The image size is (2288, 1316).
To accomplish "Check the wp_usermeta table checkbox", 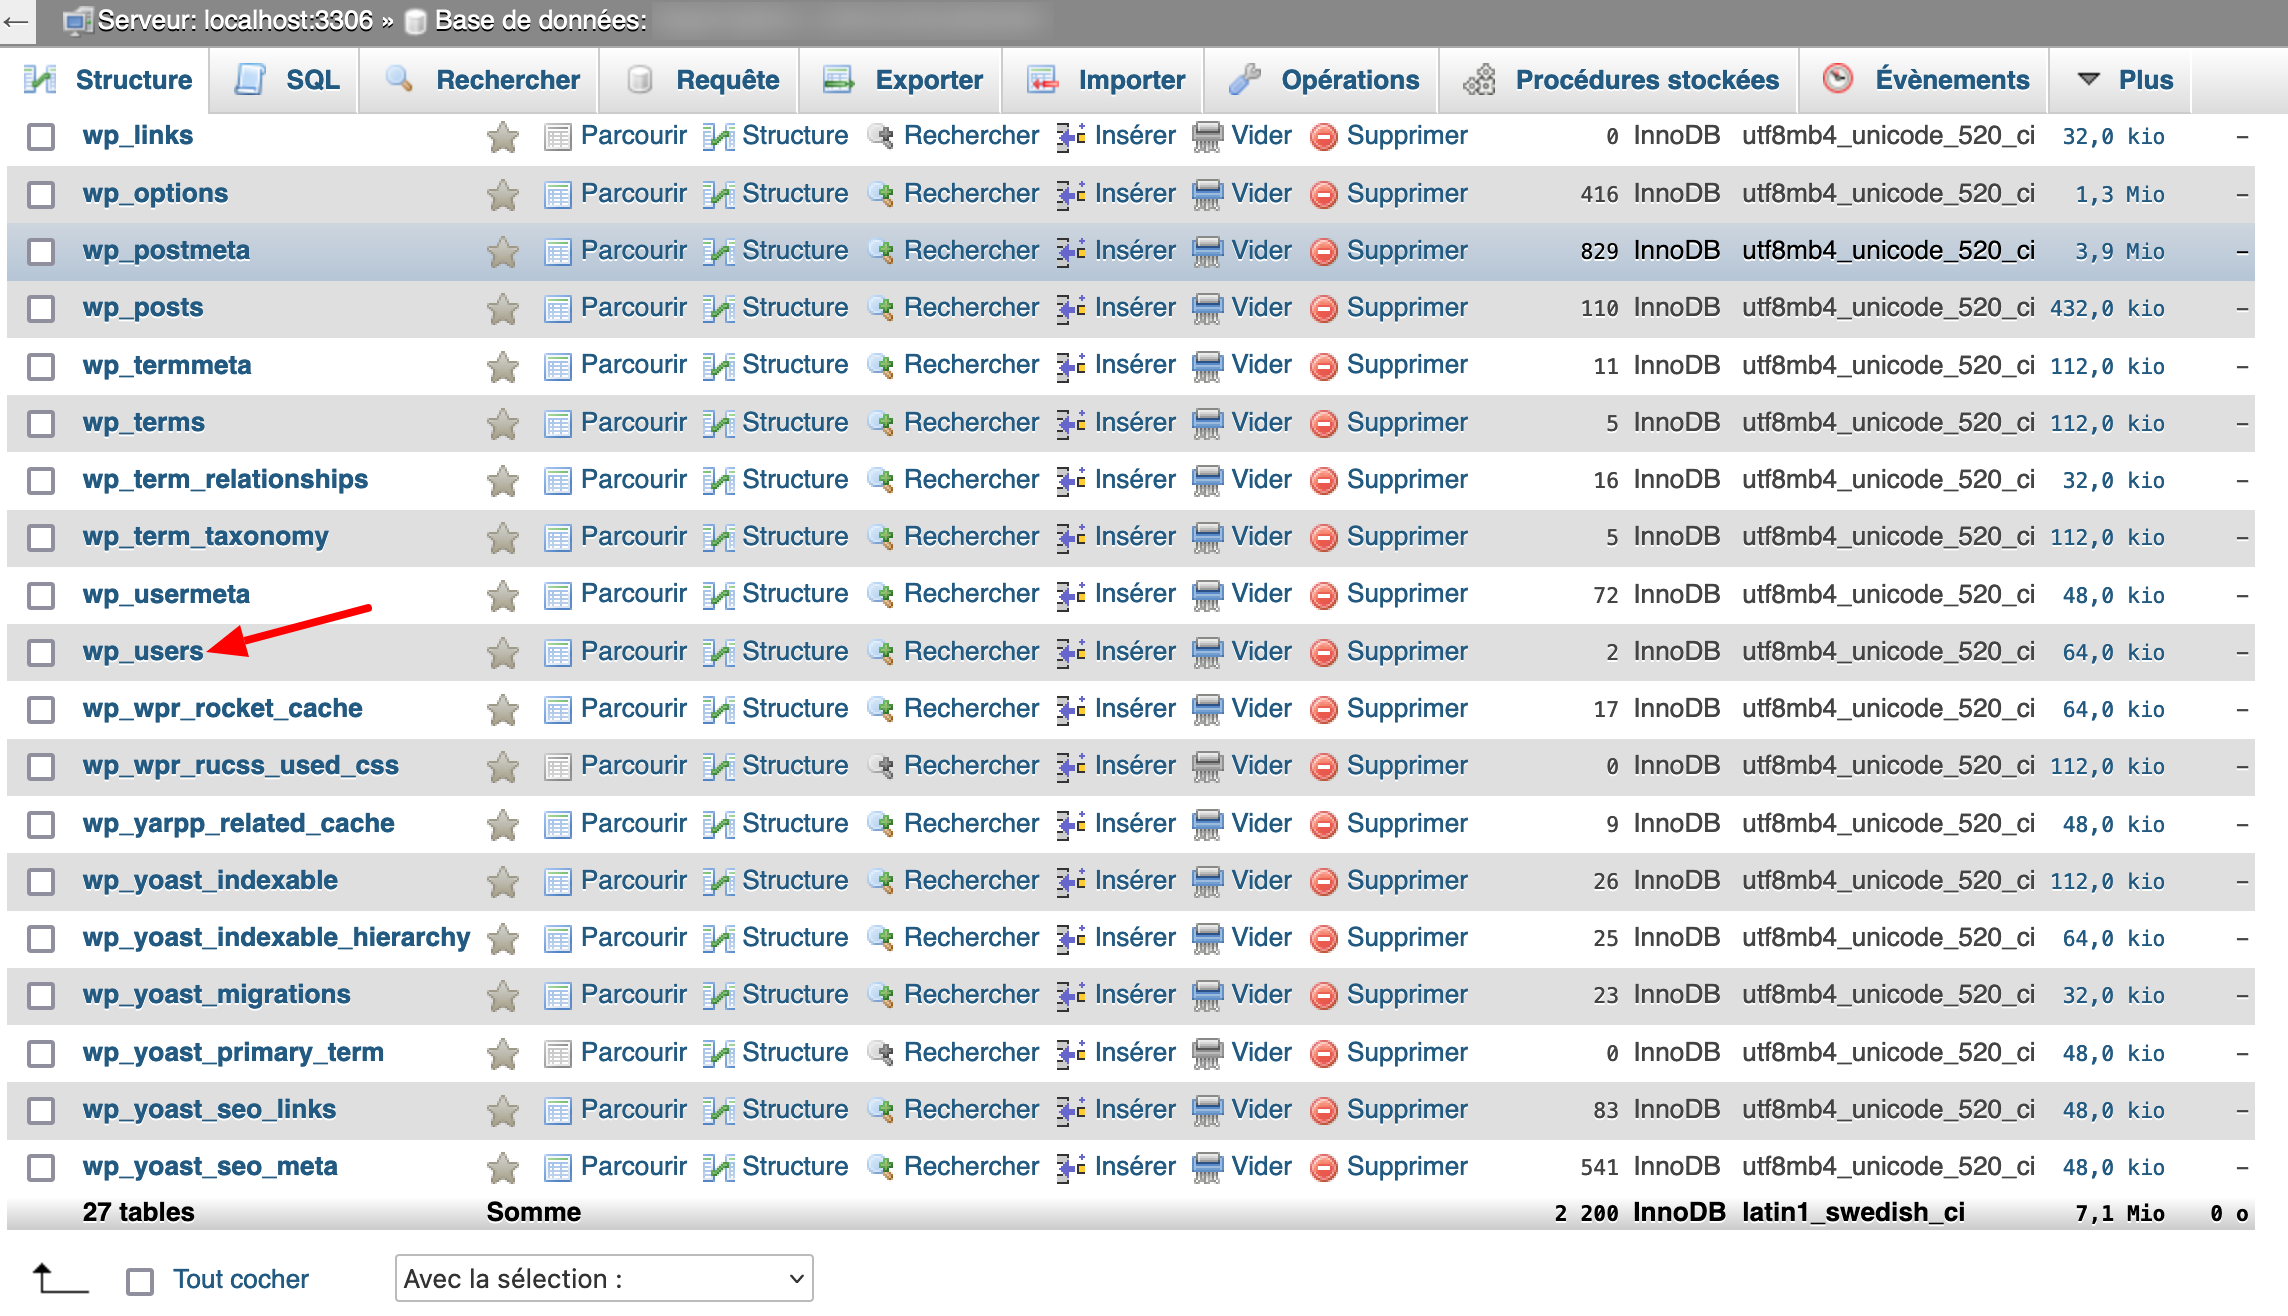I will point(41,596).
